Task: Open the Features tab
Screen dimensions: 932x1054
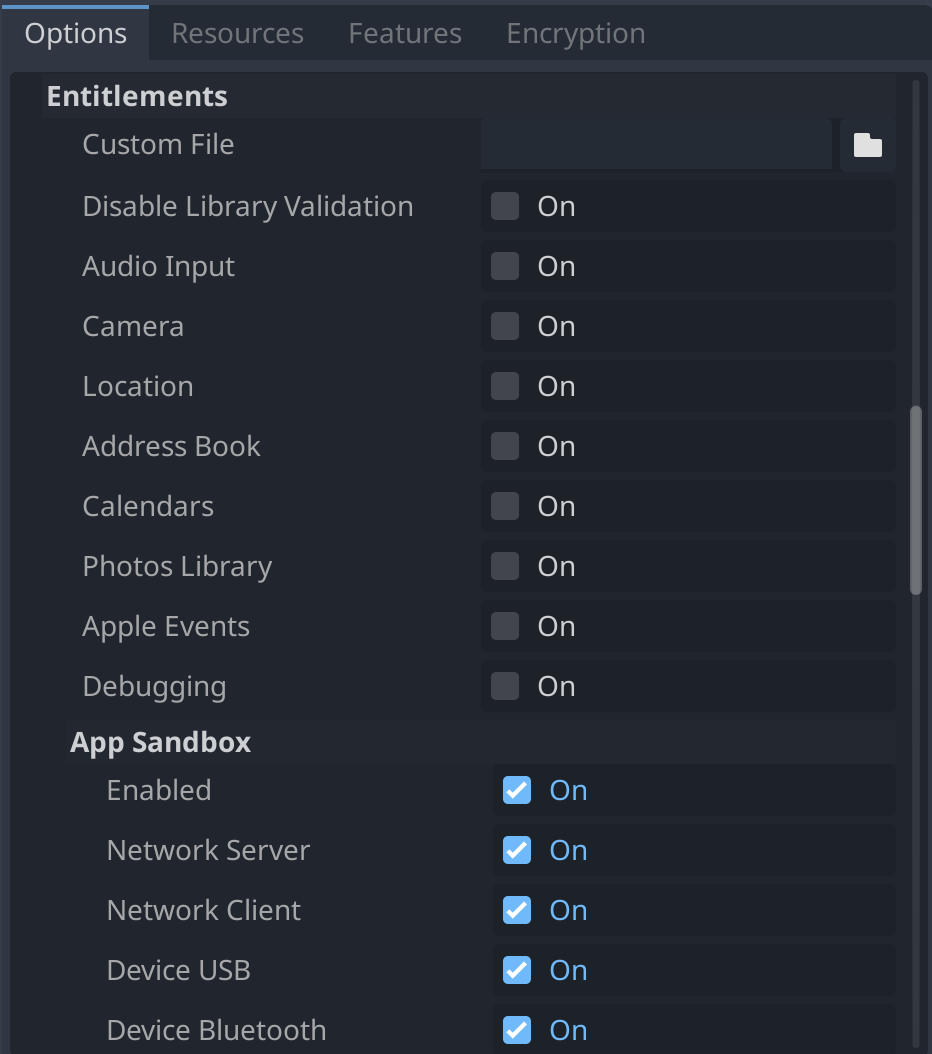Action: click(x=404, y=33)
